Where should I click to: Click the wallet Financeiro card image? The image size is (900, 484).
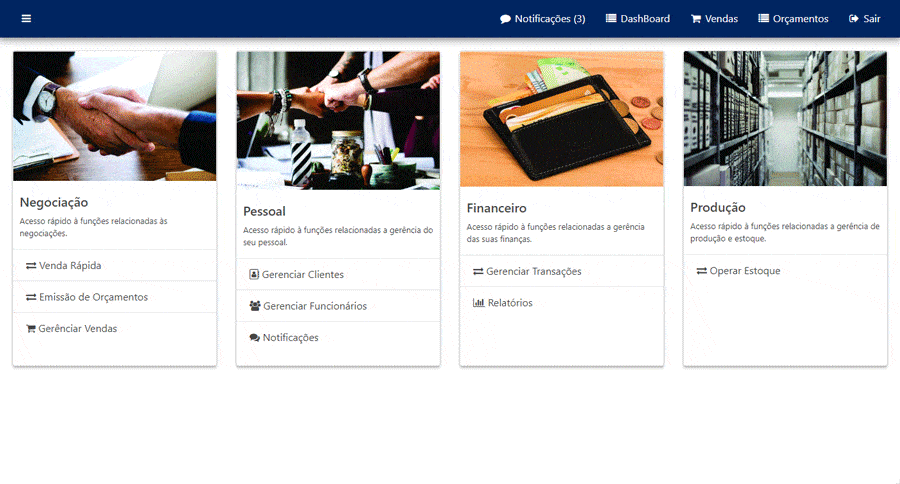pos(561,119)
